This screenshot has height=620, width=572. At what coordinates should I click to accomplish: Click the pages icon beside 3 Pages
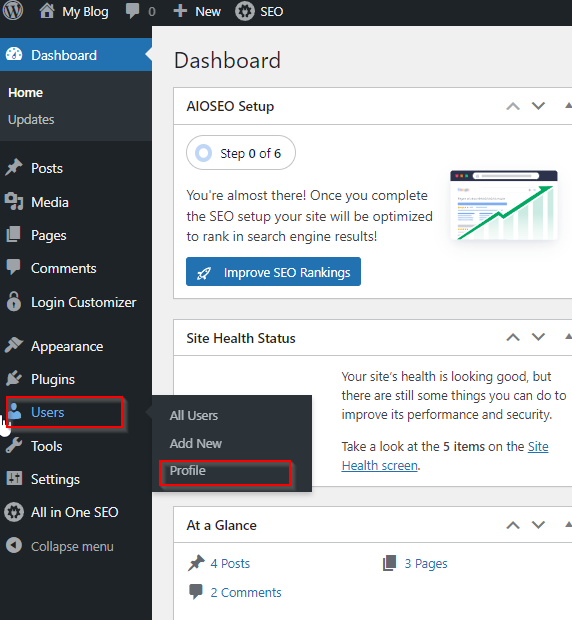(x=390, y=563)
